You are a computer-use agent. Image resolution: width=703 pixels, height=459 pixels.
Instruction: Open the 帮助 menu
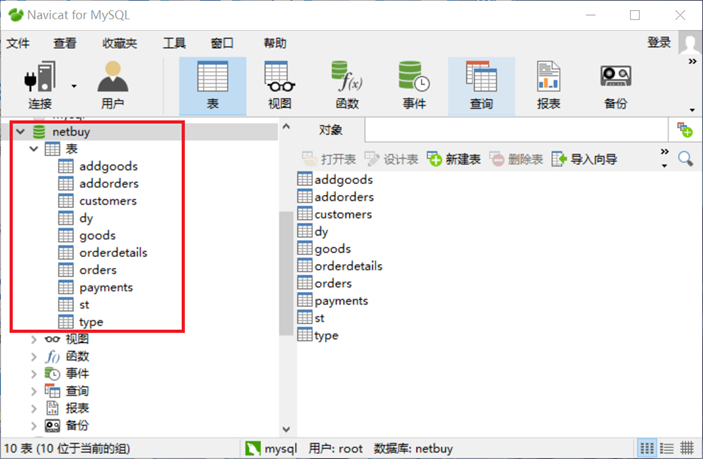275,43
